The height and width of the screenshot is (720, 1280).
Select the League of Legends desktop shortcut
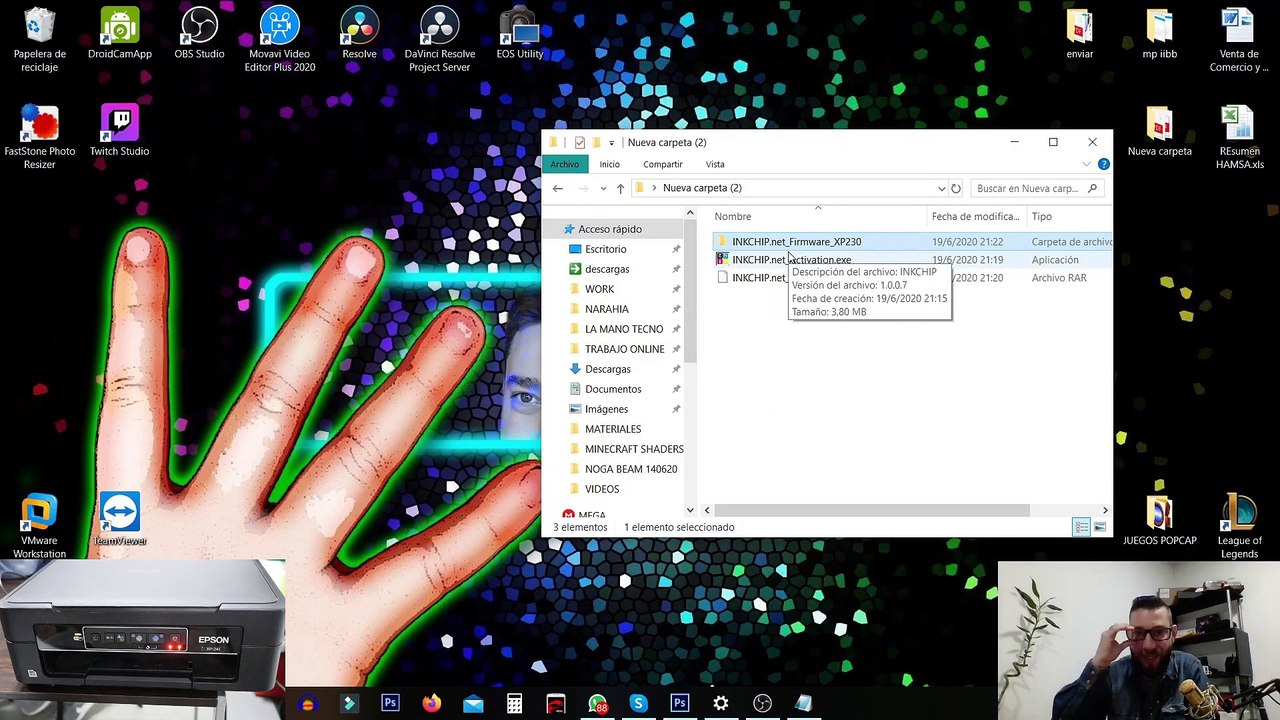(1239, 527)
